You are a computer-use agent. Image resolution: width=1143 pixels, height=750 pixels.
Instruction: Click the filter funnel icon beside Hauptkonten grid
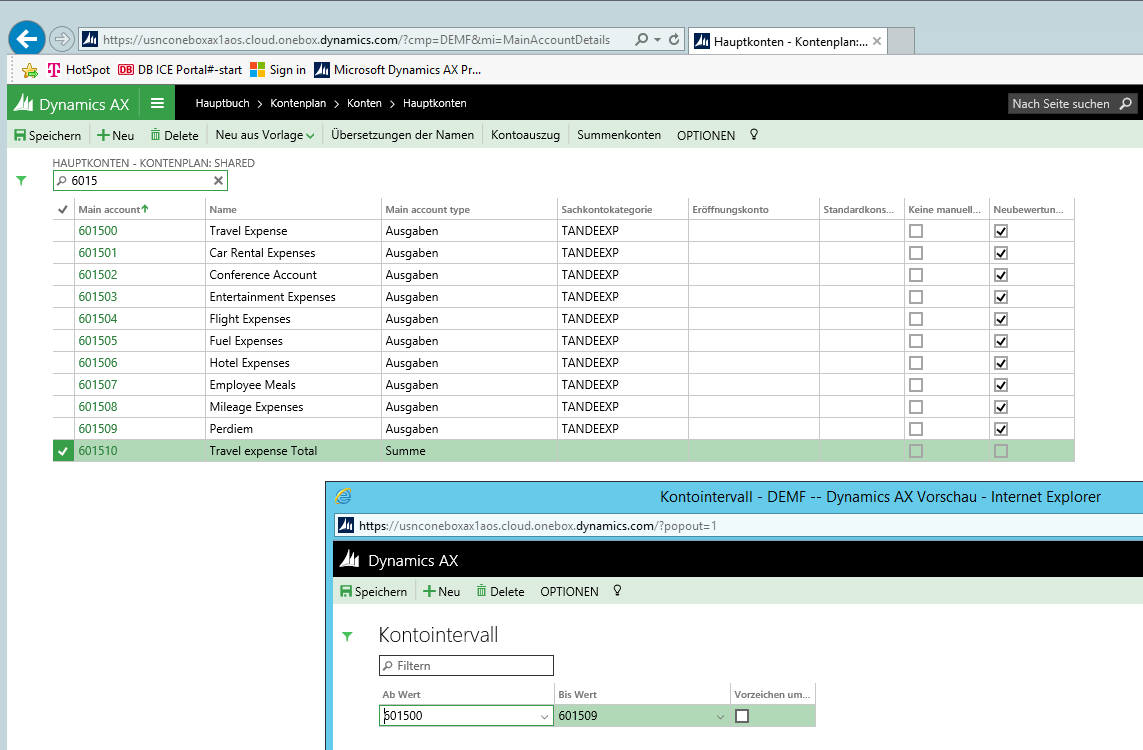[x=21, y=181]
